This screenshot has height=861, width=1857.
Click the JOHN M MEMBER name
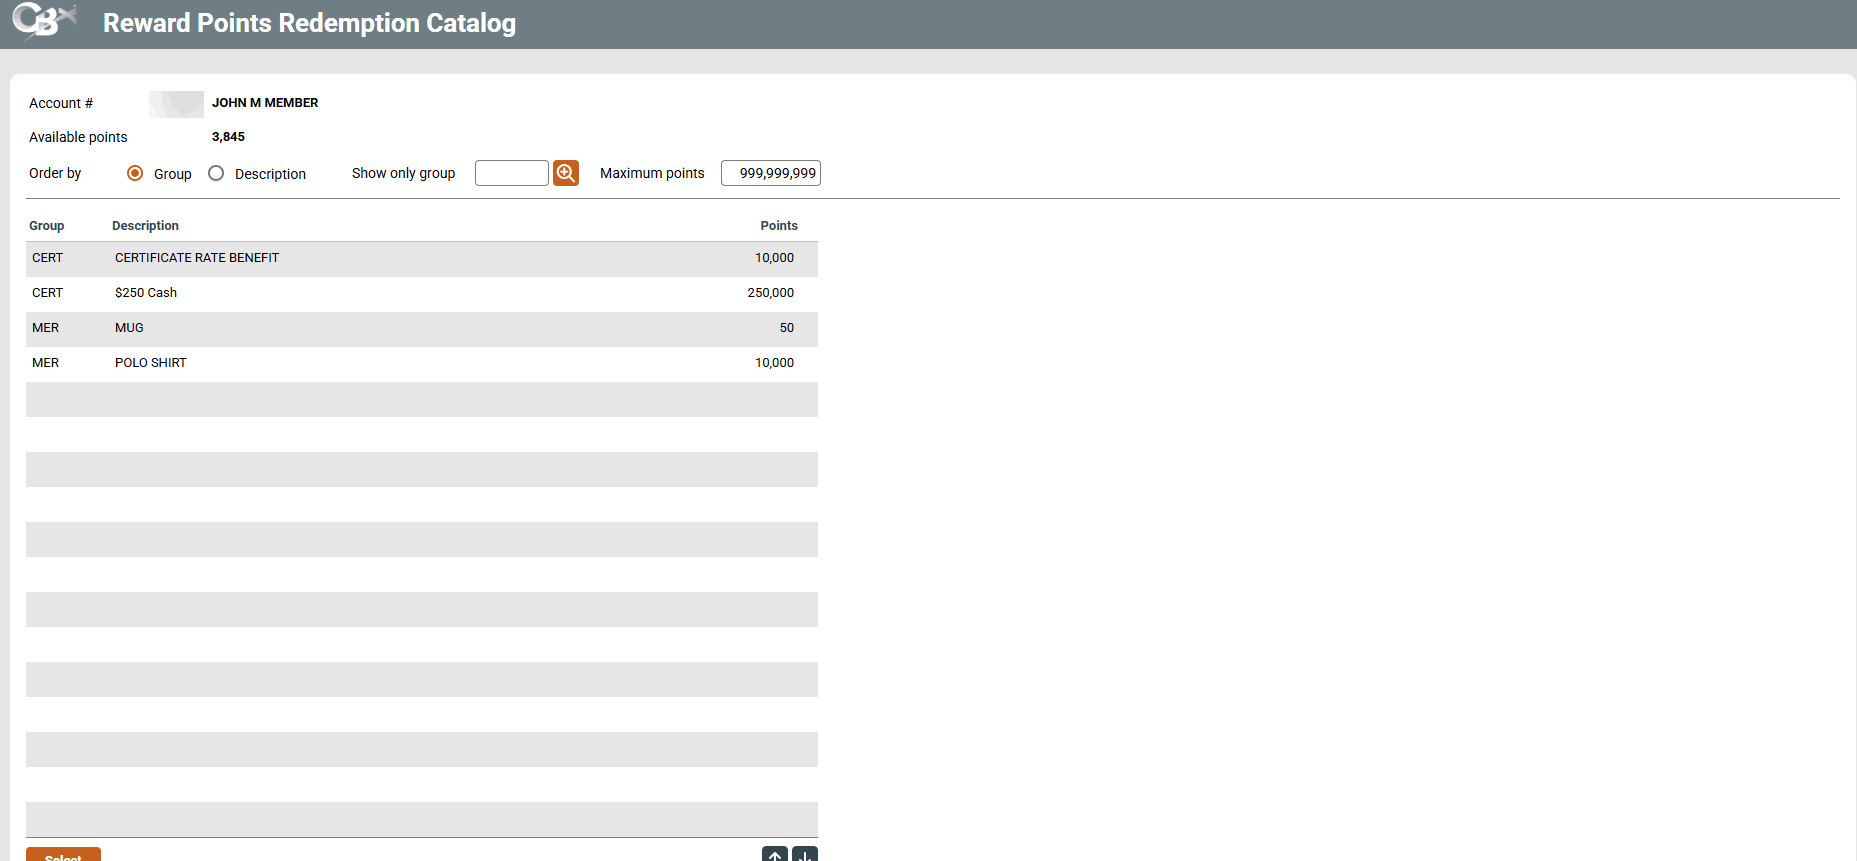(x=265, y=103)
